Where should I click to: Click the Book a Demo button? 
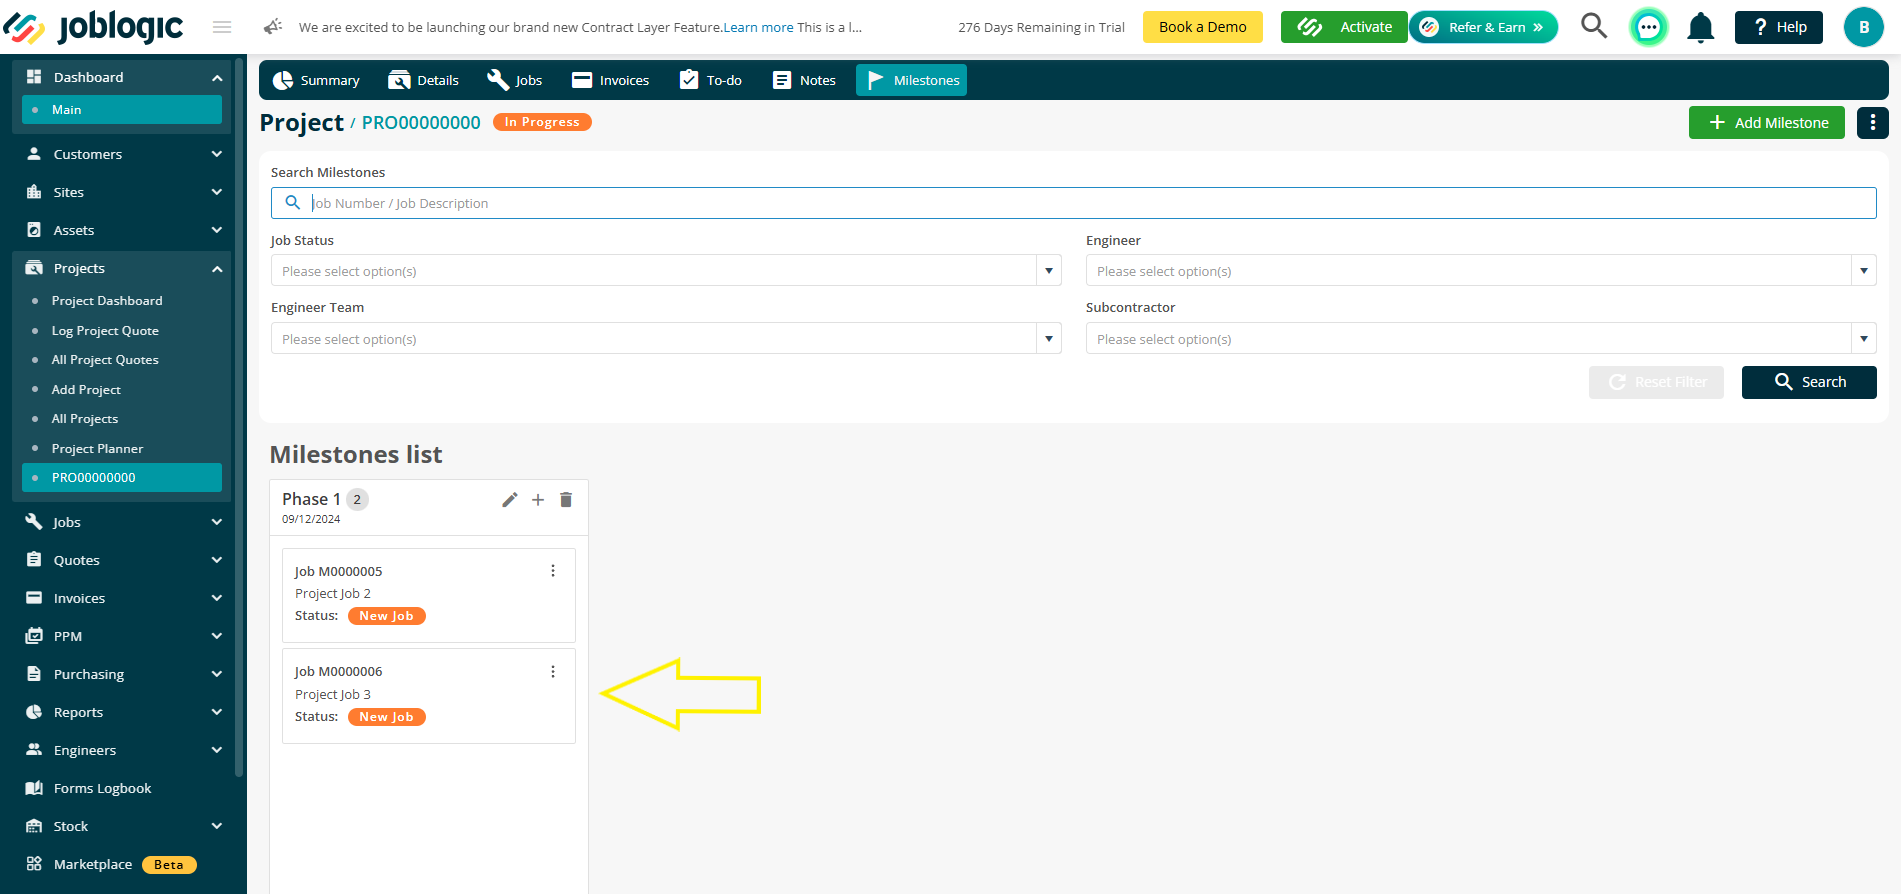(1203, 27)
